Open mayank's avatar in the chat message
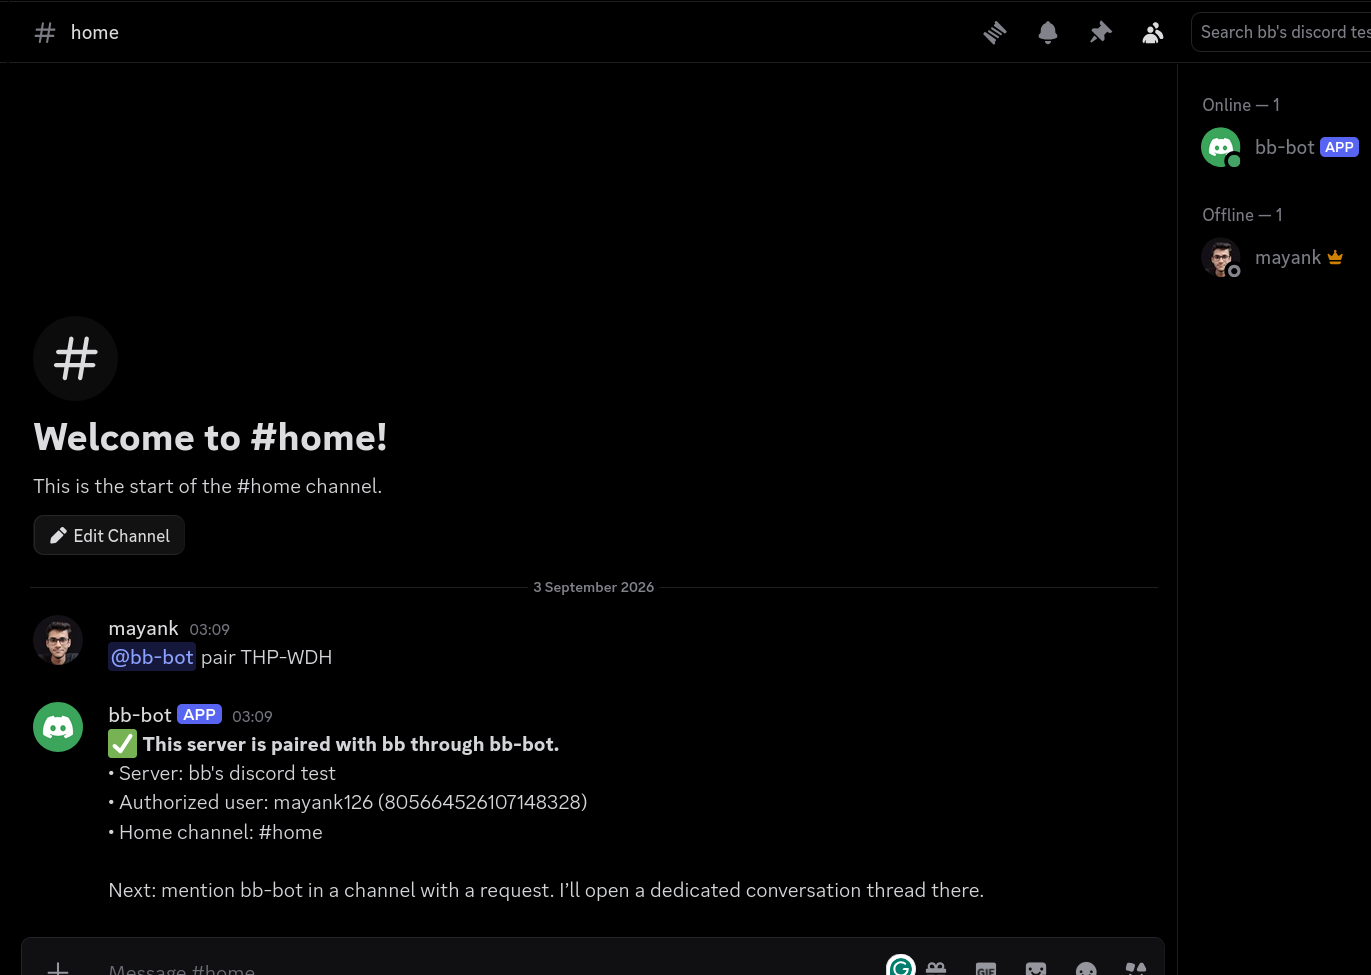 pyautogui.click(x=58, y=640)
